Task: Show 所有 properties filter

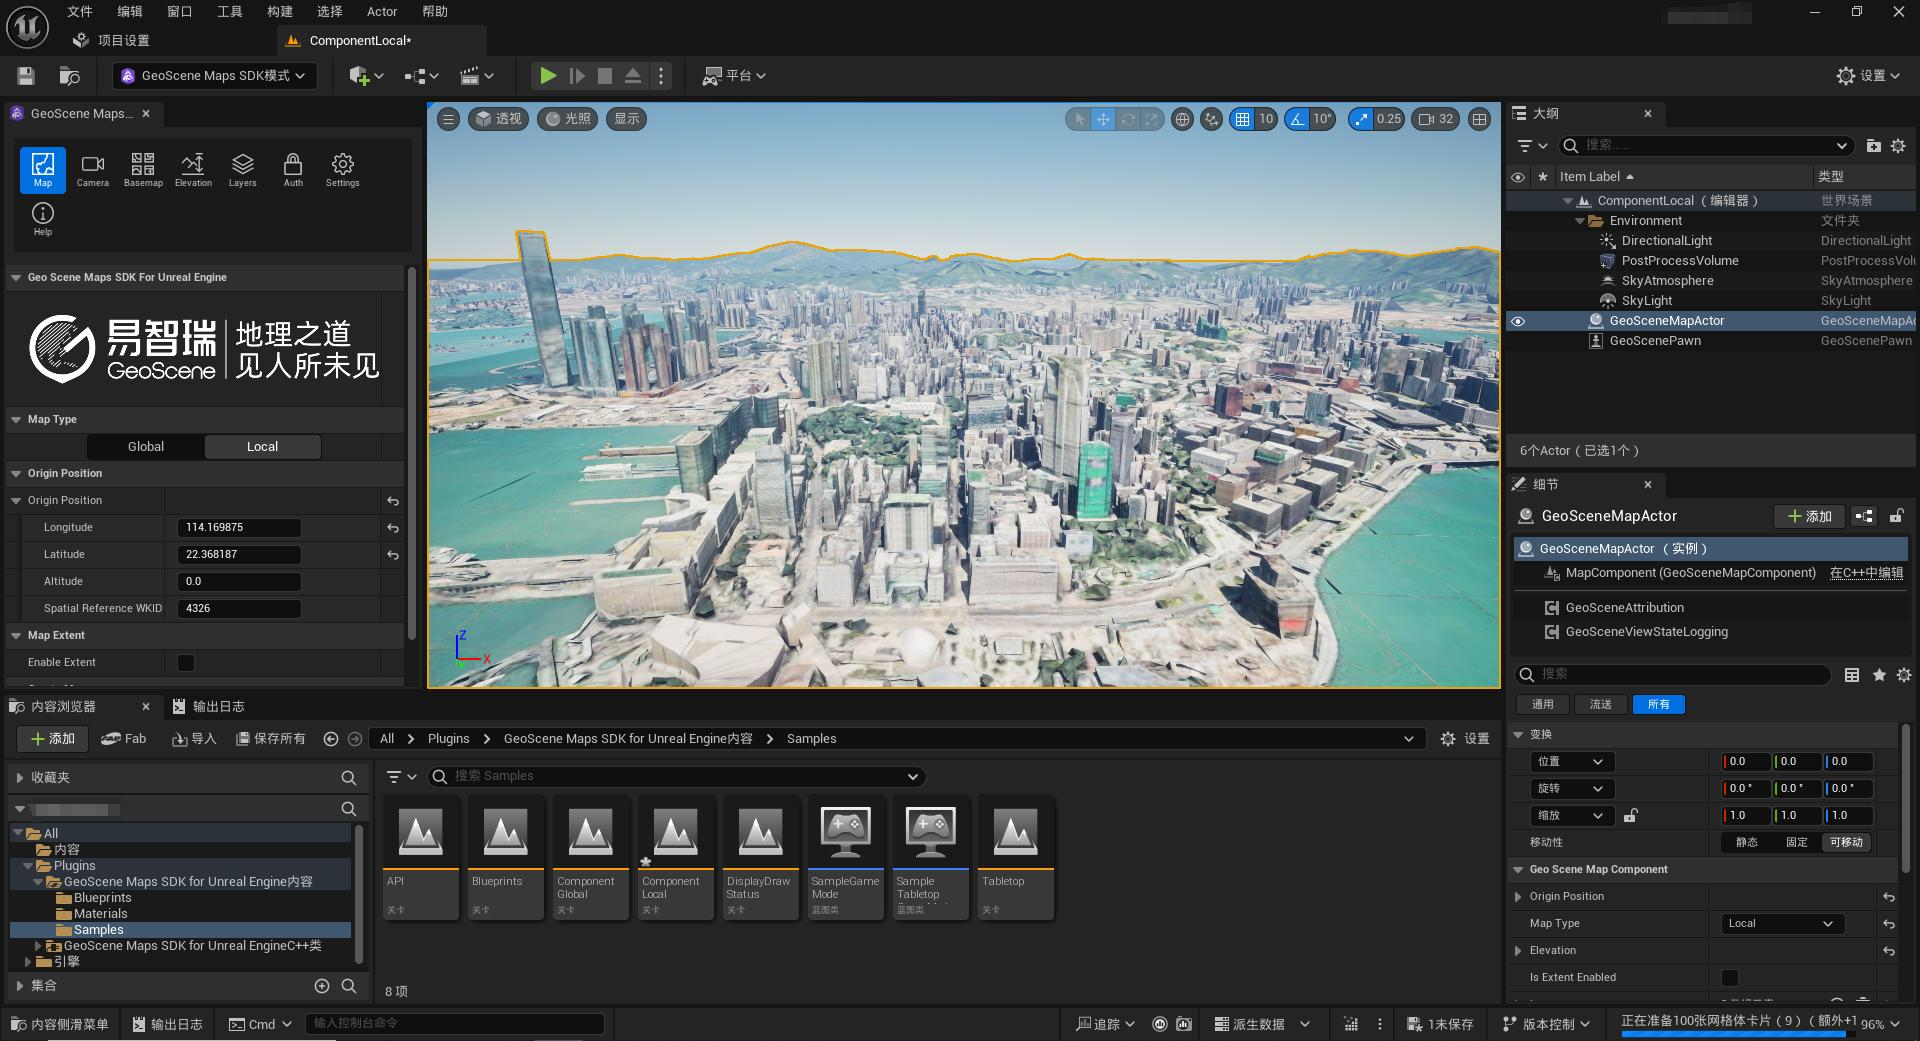Action: coord(1659,705)
